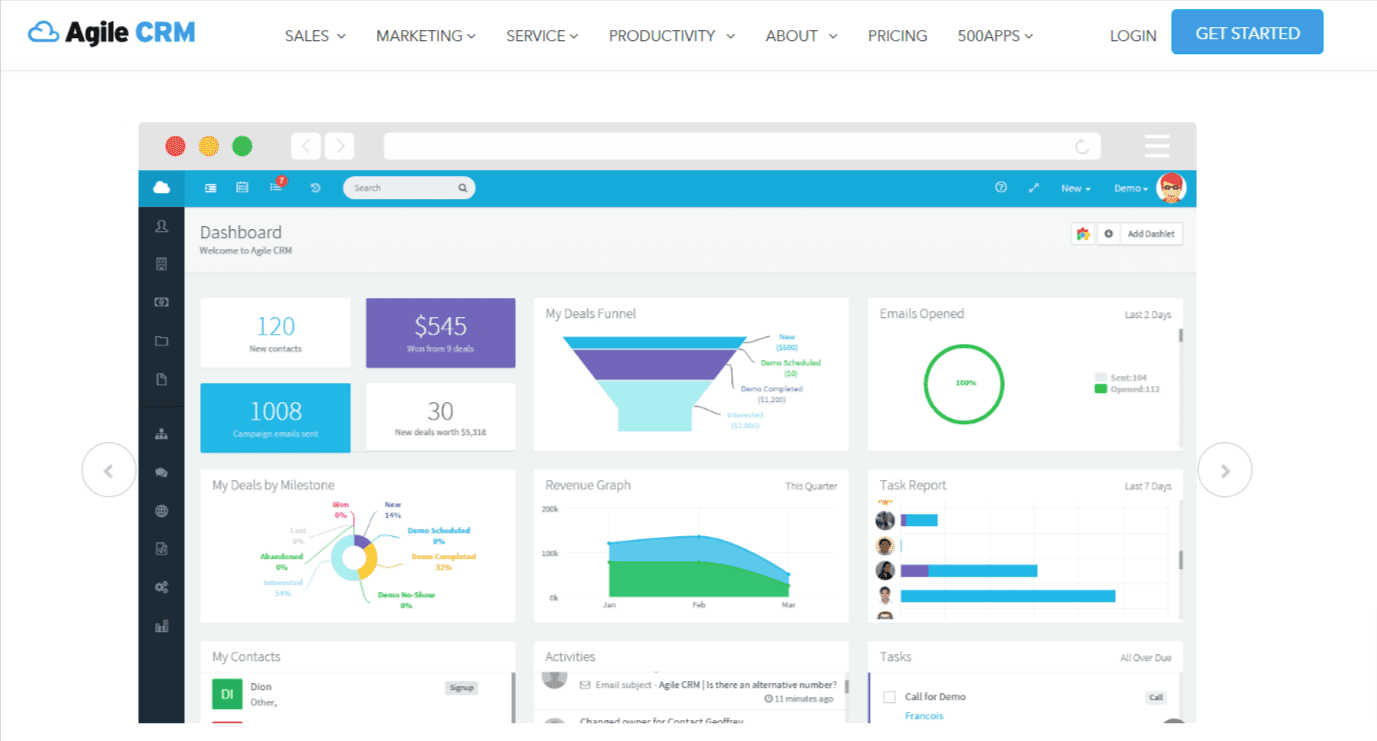Screen dimensions: 1377x741
Task: Click the hamburger menu in mock browser bar
Action: 1157,146
